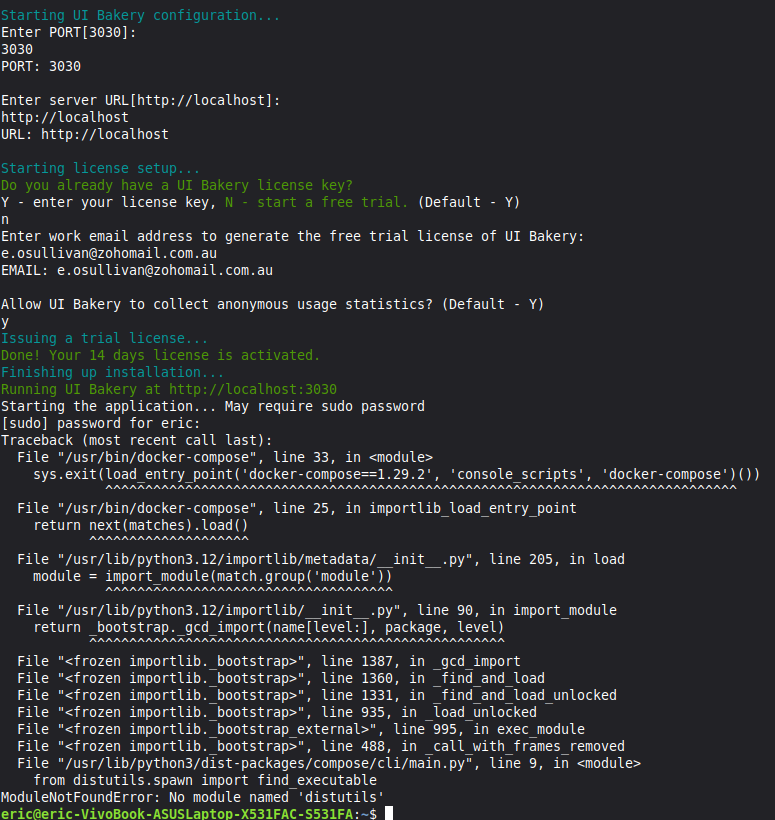Click the "URL: http://localhost" output line

pos(85,134)
